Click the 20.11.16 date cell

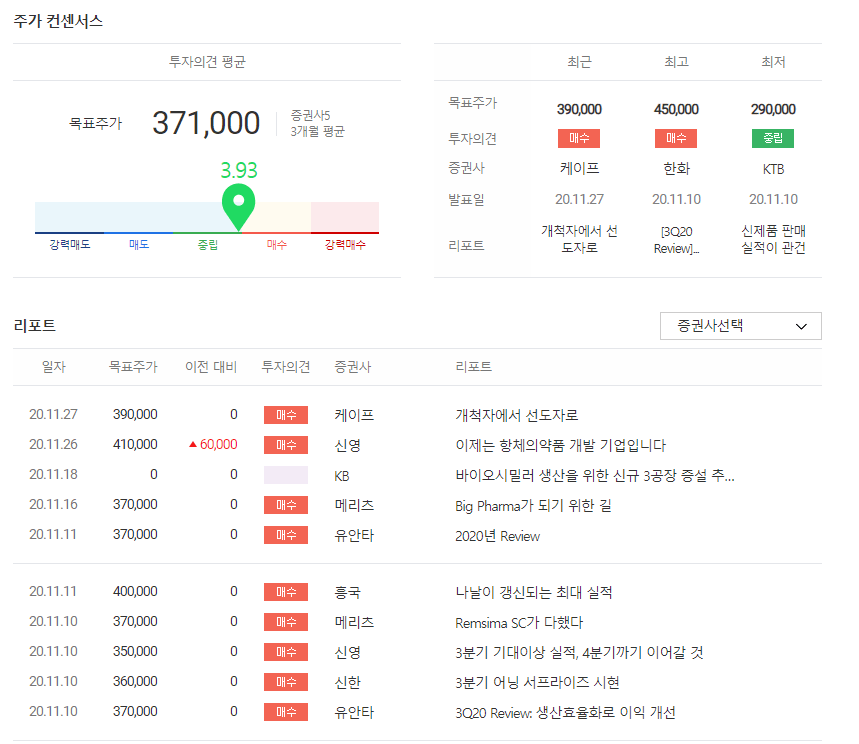coord(53,504)
